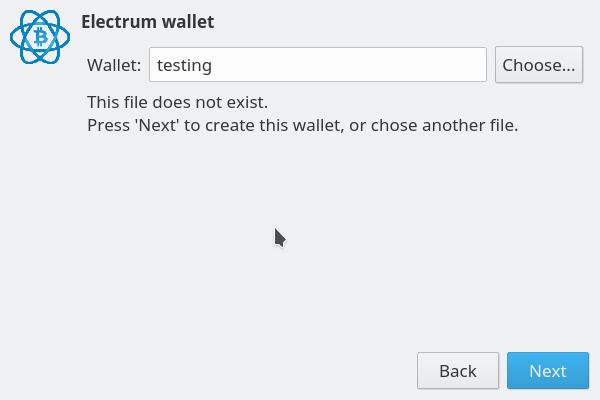The height and width of the screenshot is (400, 600).
Task: Select the blue Next button label
Action: [x=548, y=371]
